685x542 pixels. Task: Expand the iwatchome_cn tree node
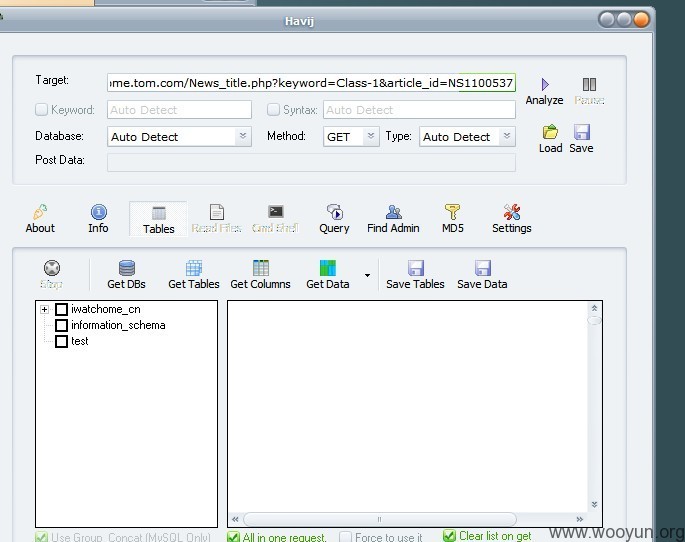pyautogui.click(x=44, y=309)
